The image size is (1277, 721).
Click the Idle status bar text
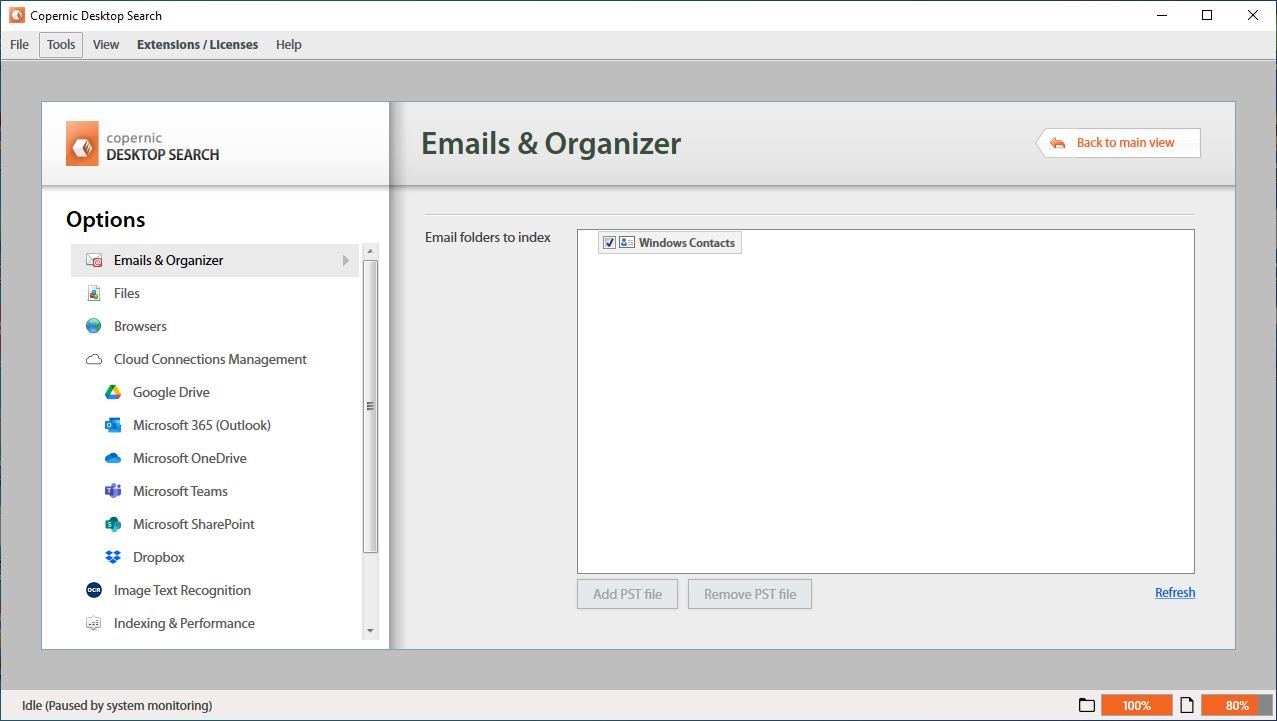click(117, 705)
